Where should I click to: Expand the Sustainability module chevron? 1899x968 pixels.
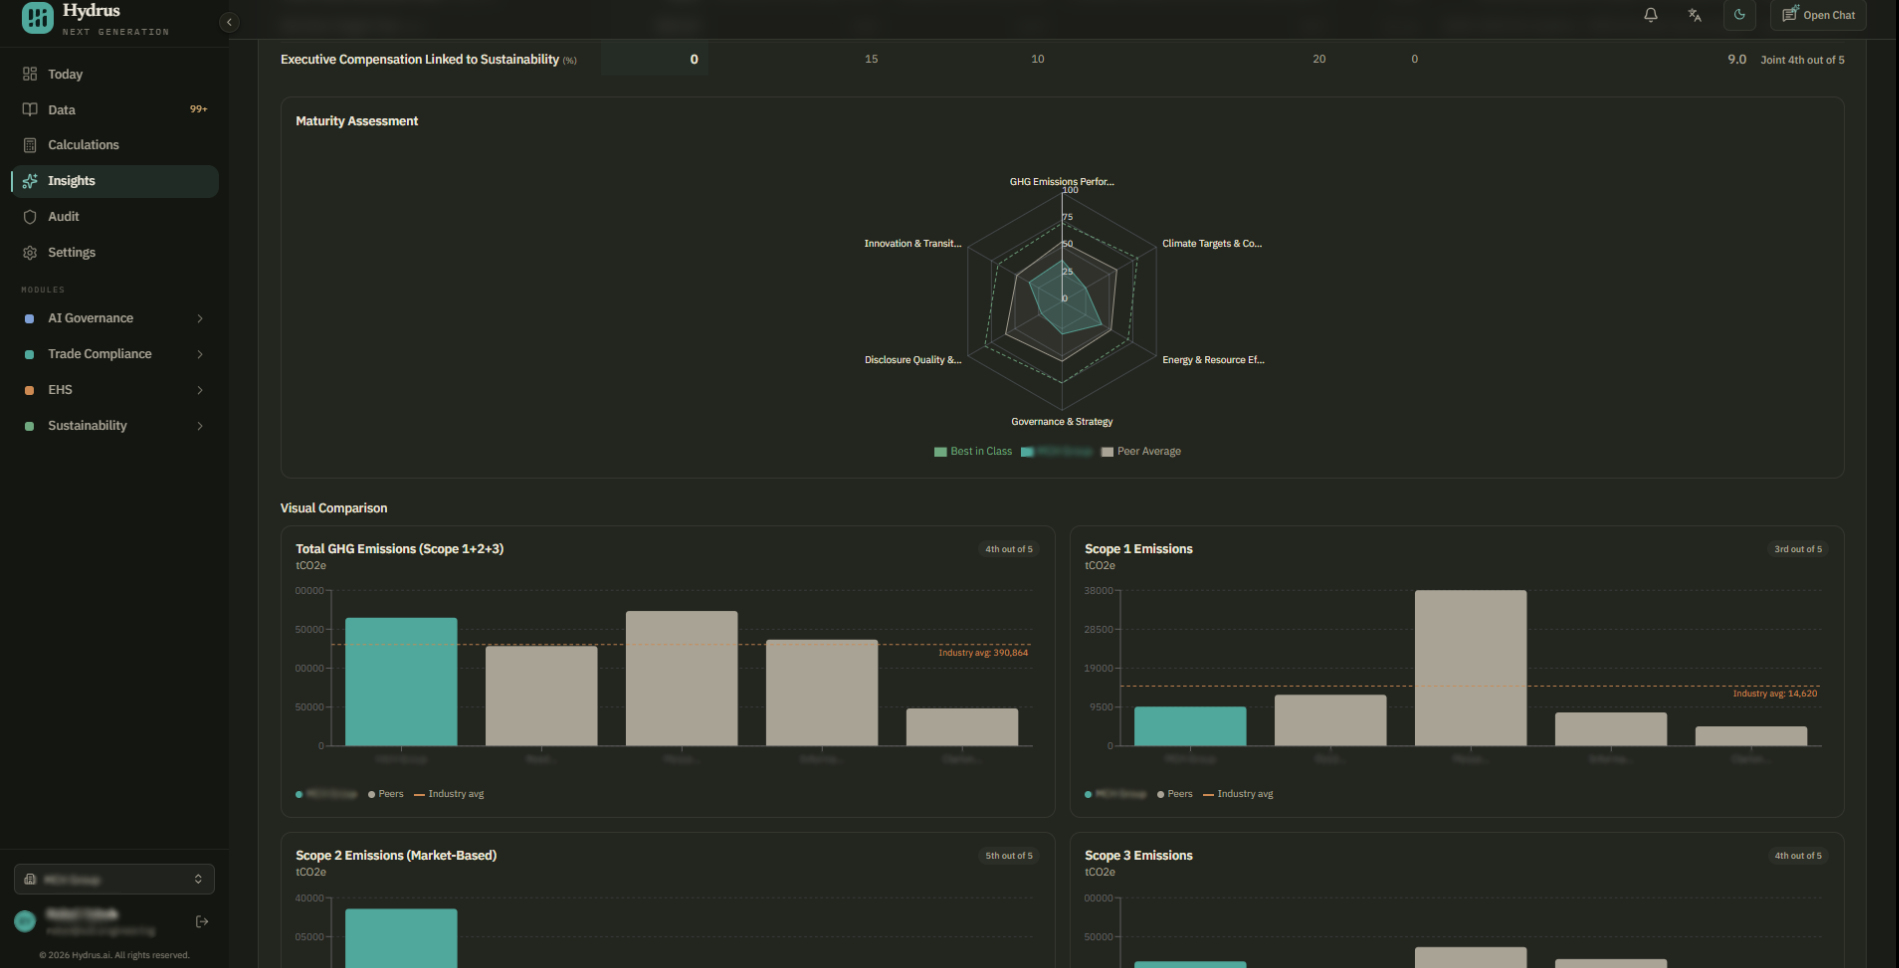point(200,426)
